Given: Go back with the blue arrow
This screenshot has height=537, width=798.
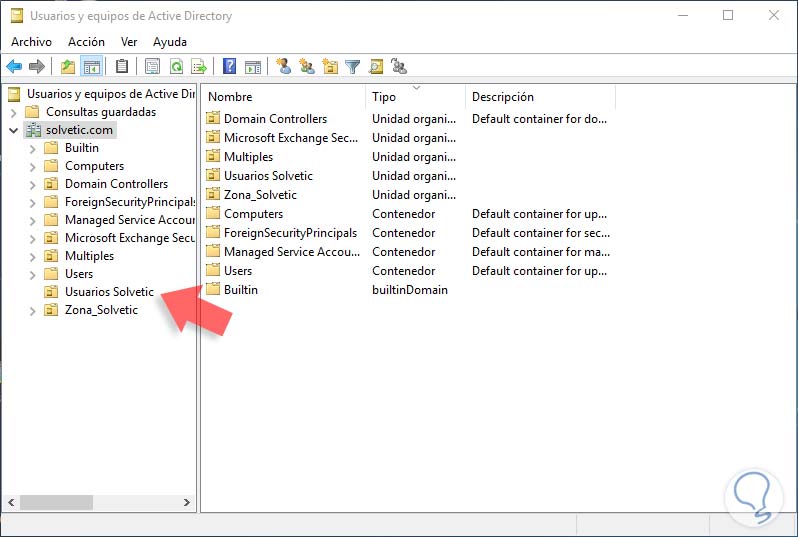Looking at the screenshot, I should click(x=14, y=66).
